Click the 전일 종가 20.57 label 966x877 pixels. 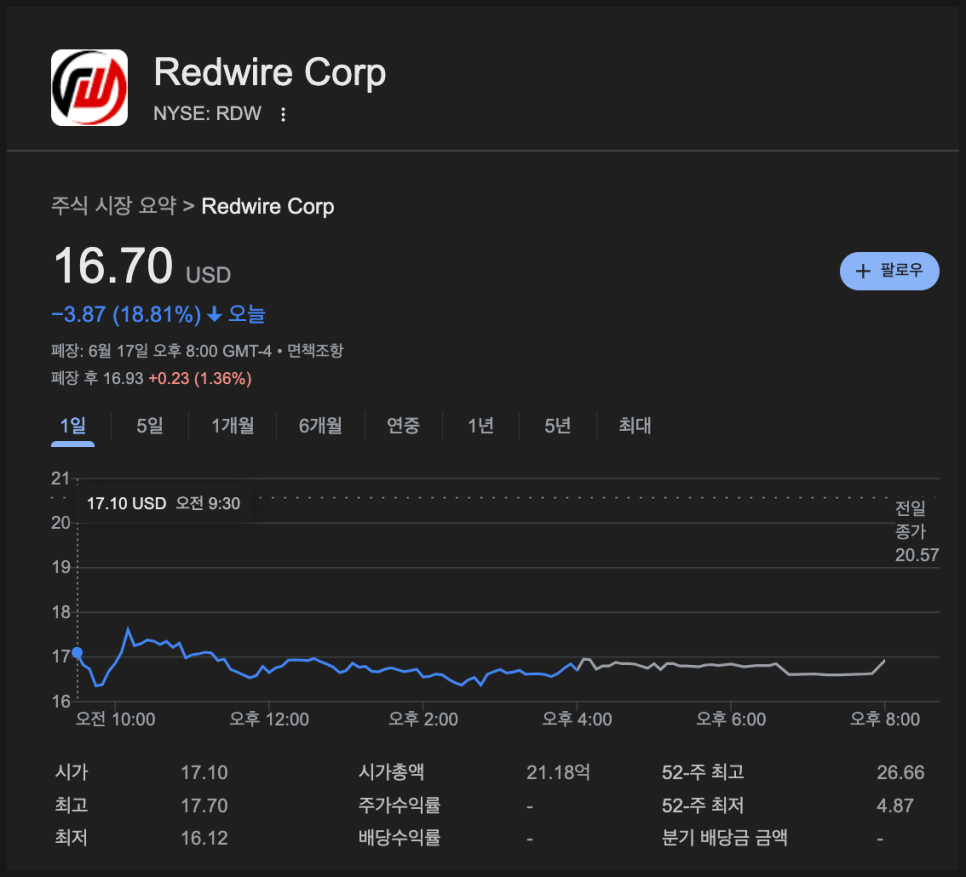coord(917,531)
